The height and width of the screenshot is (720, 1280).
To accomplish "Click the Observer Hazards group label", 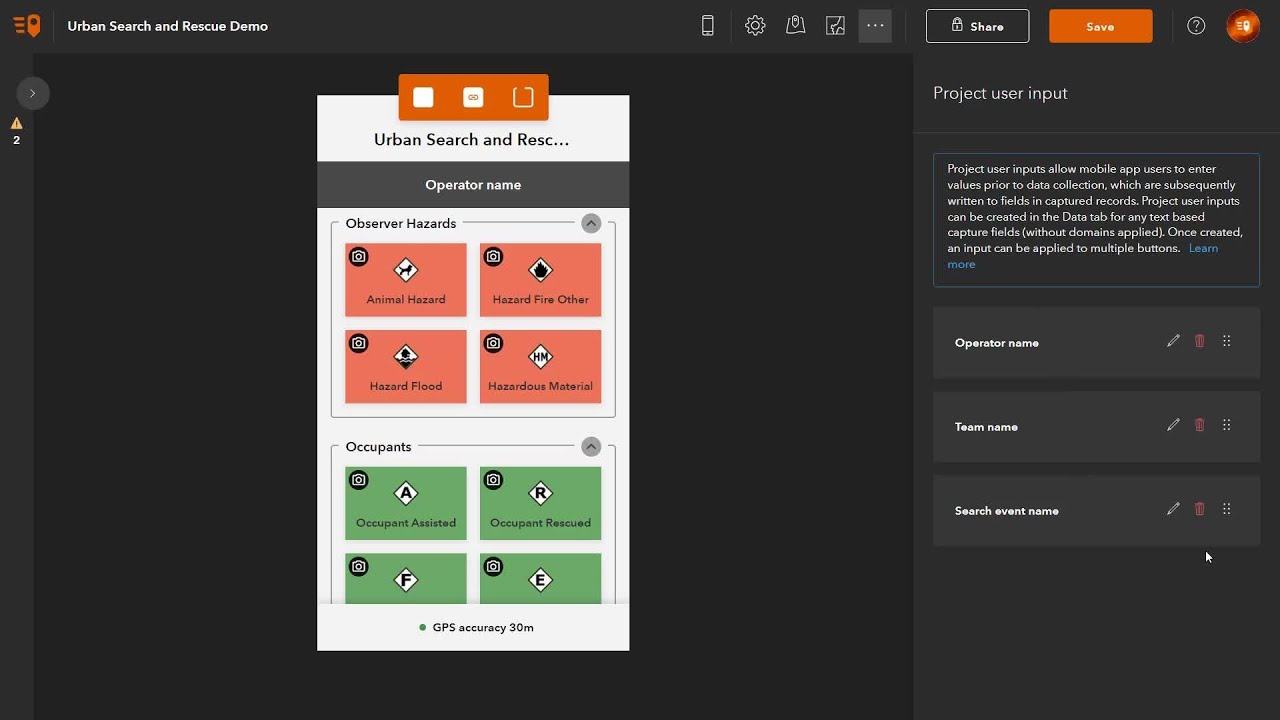I will 401,223.
